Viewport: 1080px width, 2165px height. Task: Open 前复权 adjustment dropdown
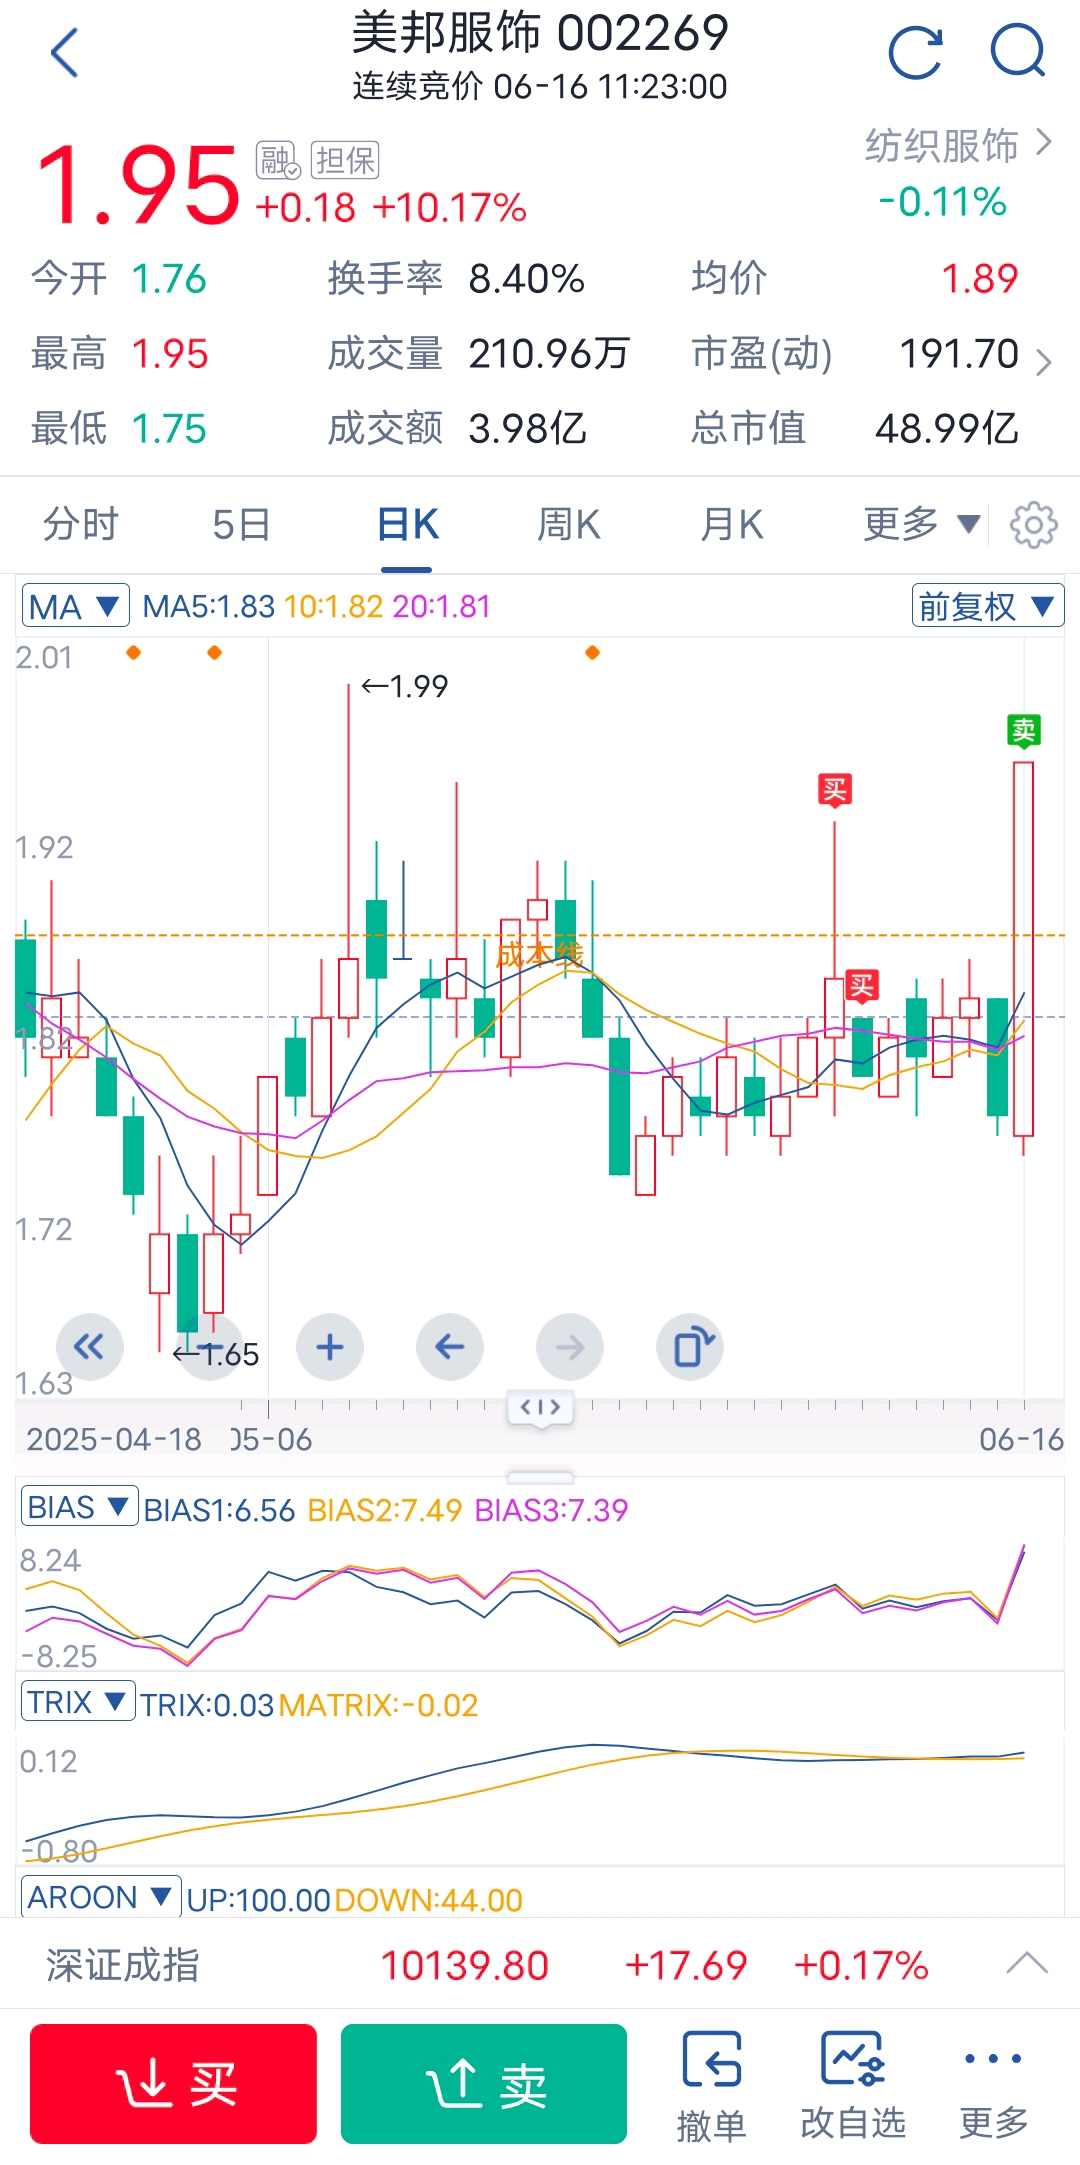pyautogui.click(x=987, y=606)
